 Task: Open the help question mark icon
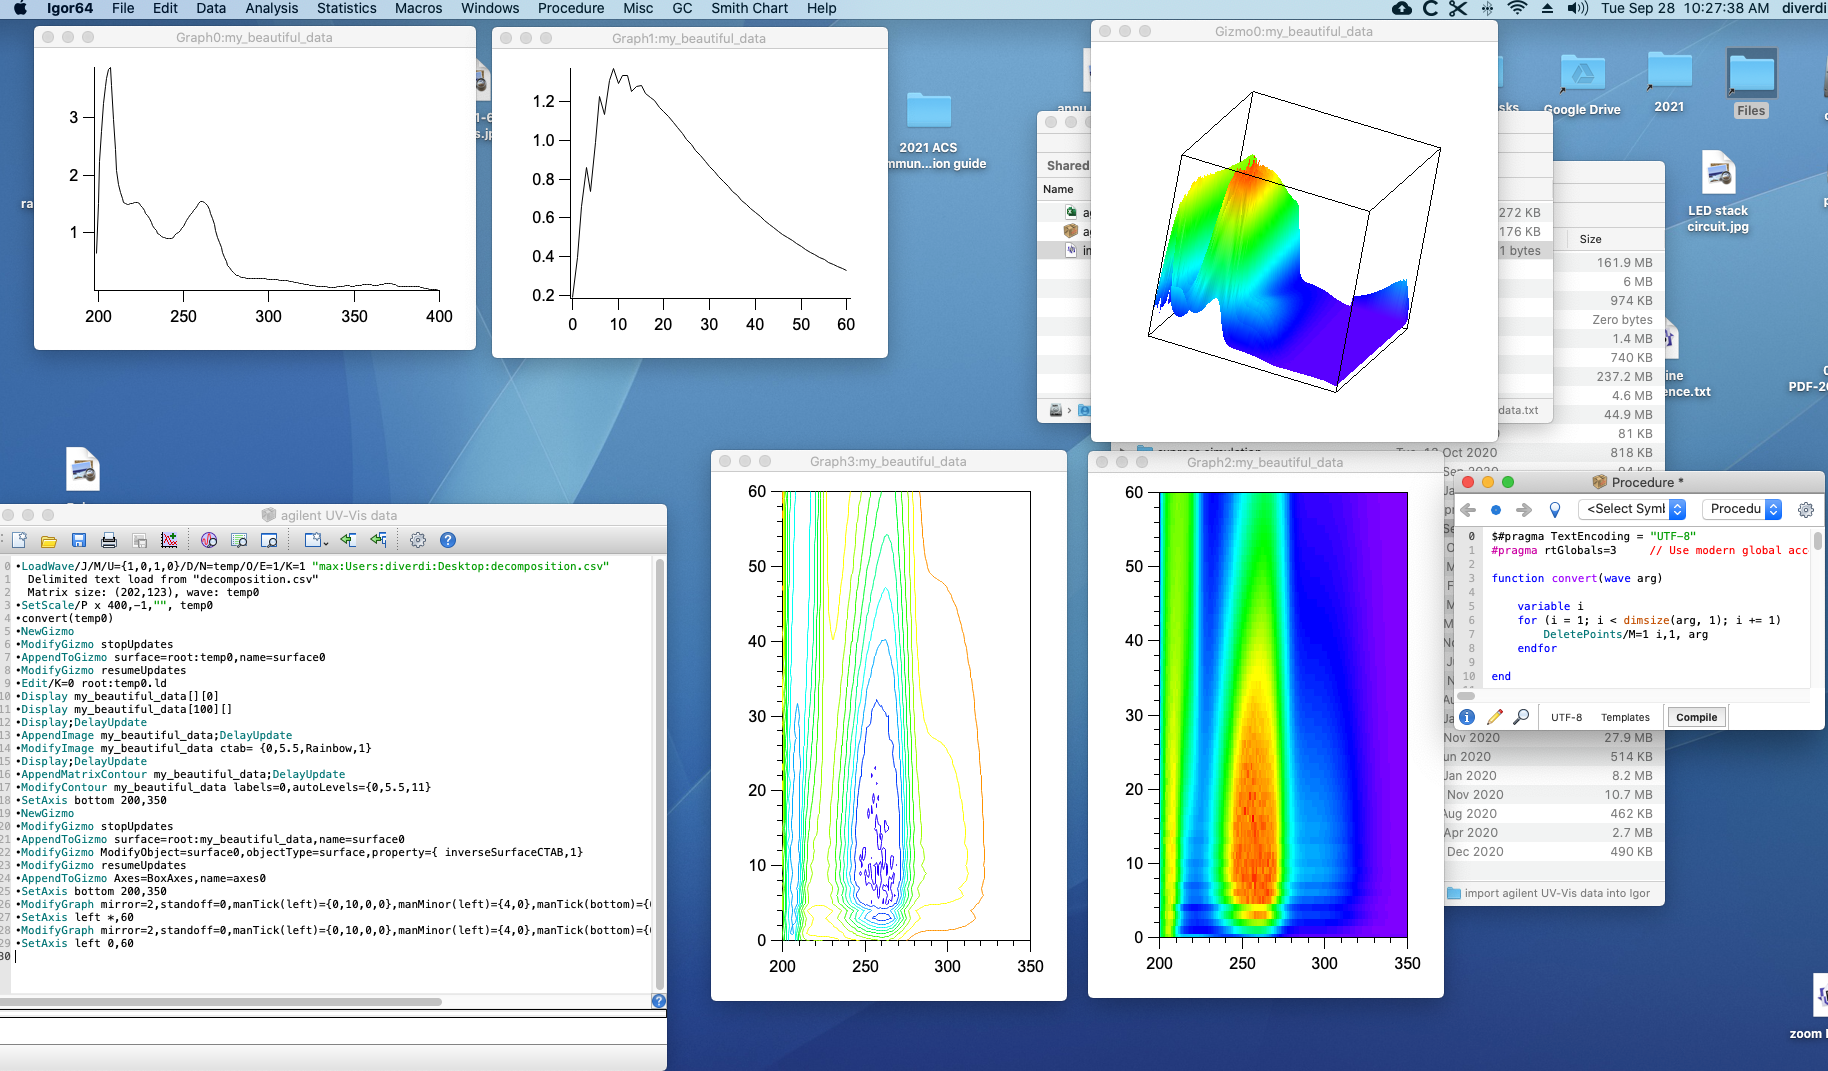(x=448, y=540)
